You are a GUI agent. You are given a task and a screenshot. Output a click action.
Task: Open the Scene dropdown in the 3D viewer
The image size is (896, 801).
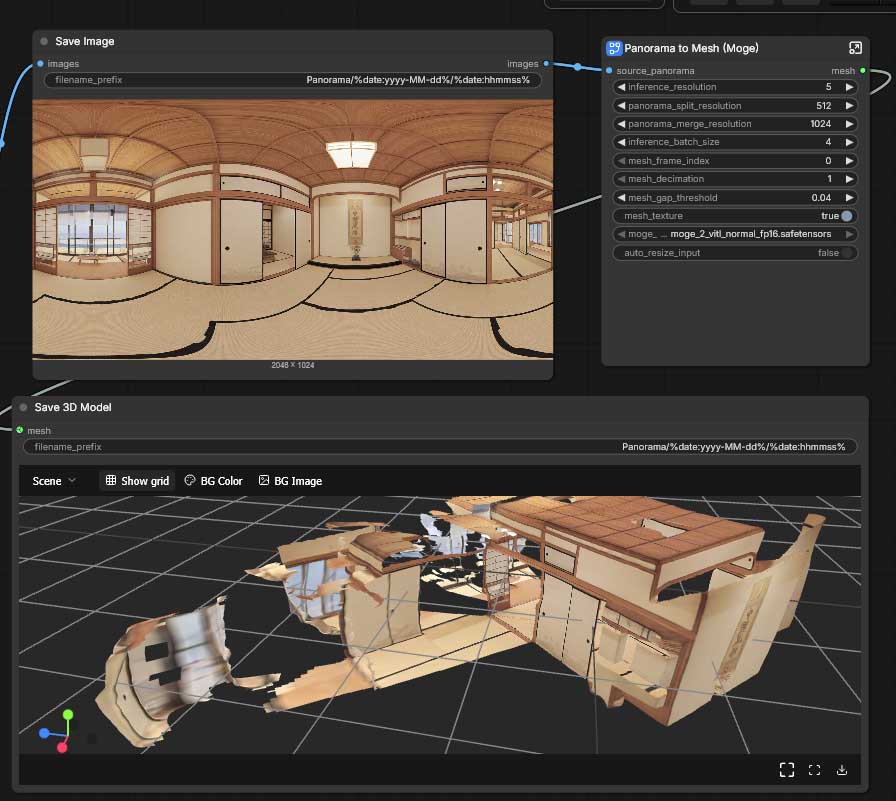point(54,481)
